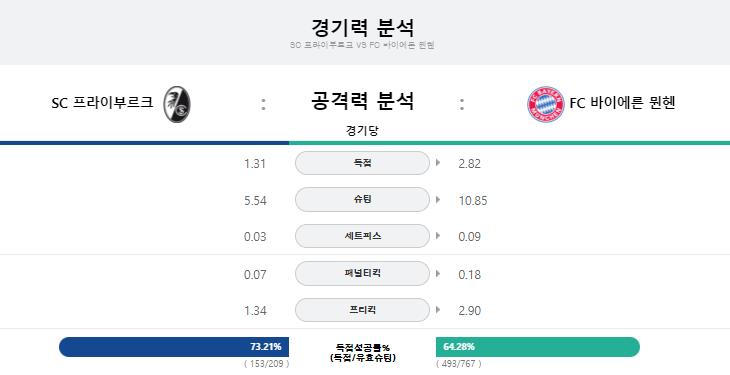Click the 경기당 label under the heading
Image resolution: width=730 pixels, height=375 pixels.
(362, 130)
